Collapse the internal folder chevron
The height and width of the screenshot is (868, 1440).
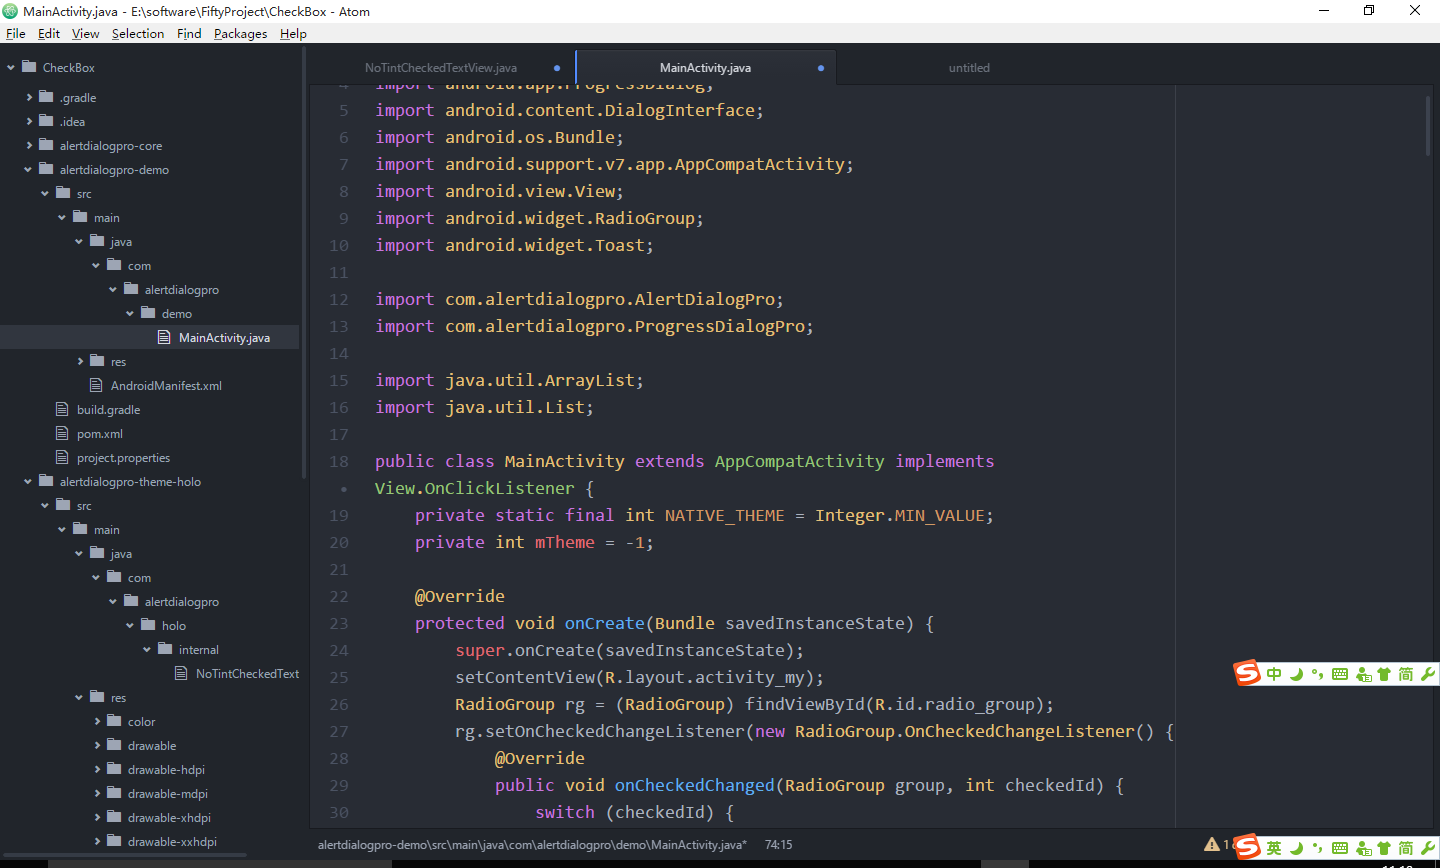[x=147, y=649]
